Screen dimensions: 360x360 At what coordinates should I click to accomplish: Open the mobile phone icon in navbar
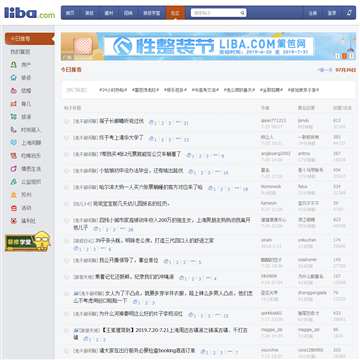tap(349, 13)
